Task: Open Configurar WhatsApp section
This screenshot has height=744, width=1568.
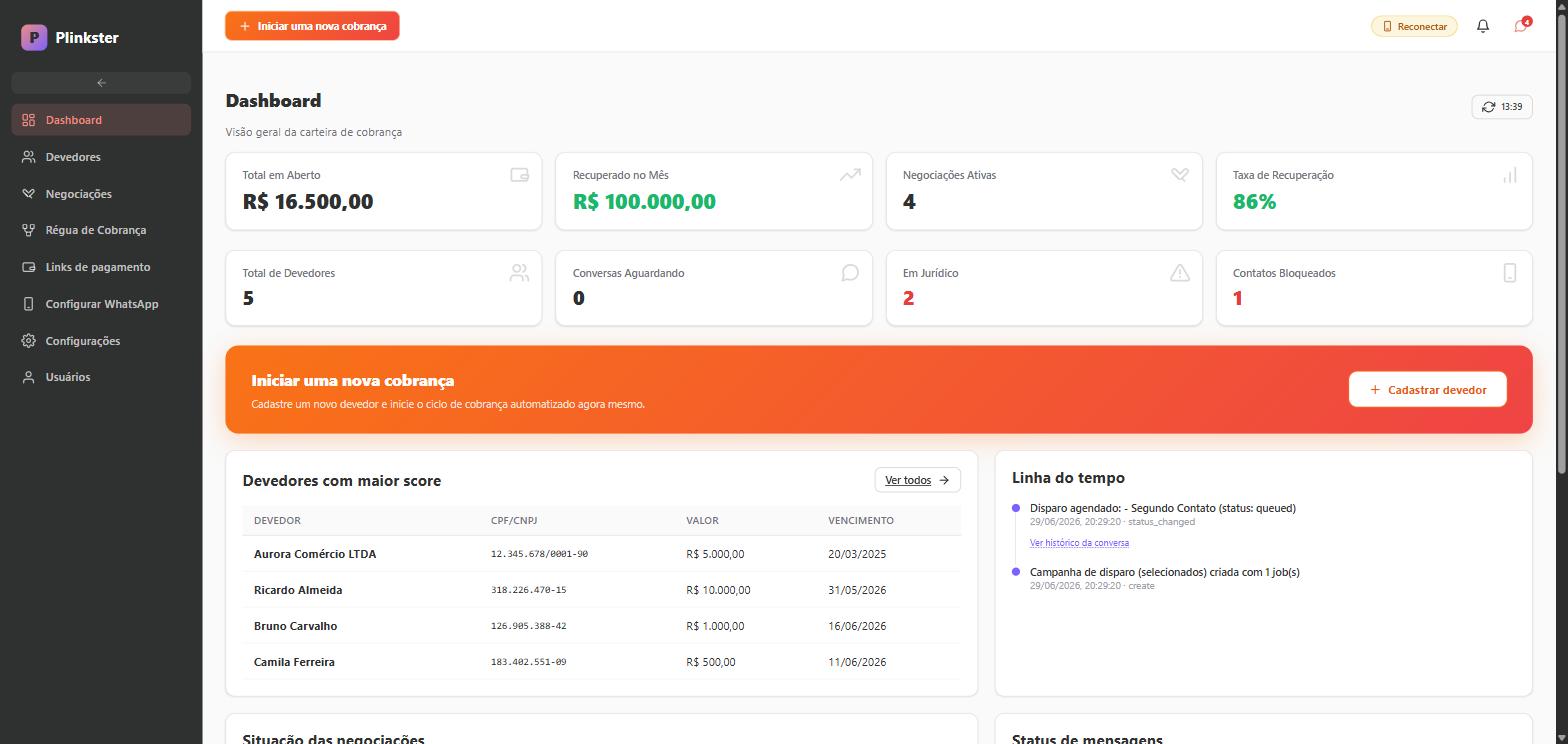Action: (x=101, y=304)
